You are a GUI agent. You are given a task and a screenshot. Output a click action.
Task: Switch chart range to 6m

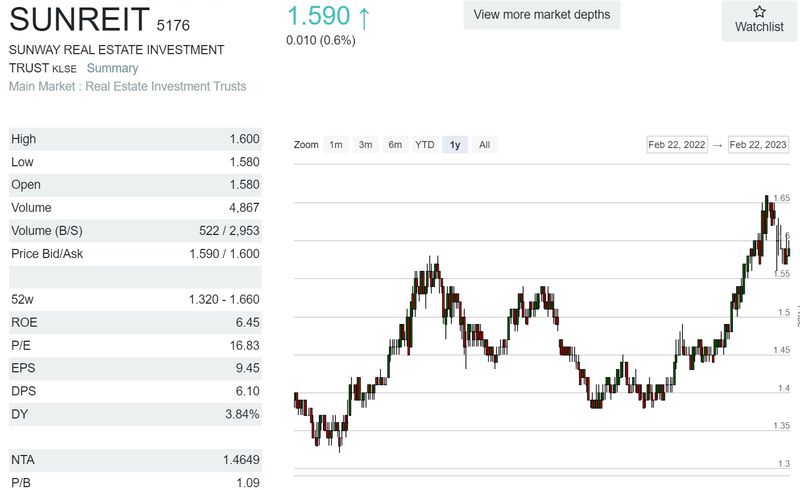[395, 145]
